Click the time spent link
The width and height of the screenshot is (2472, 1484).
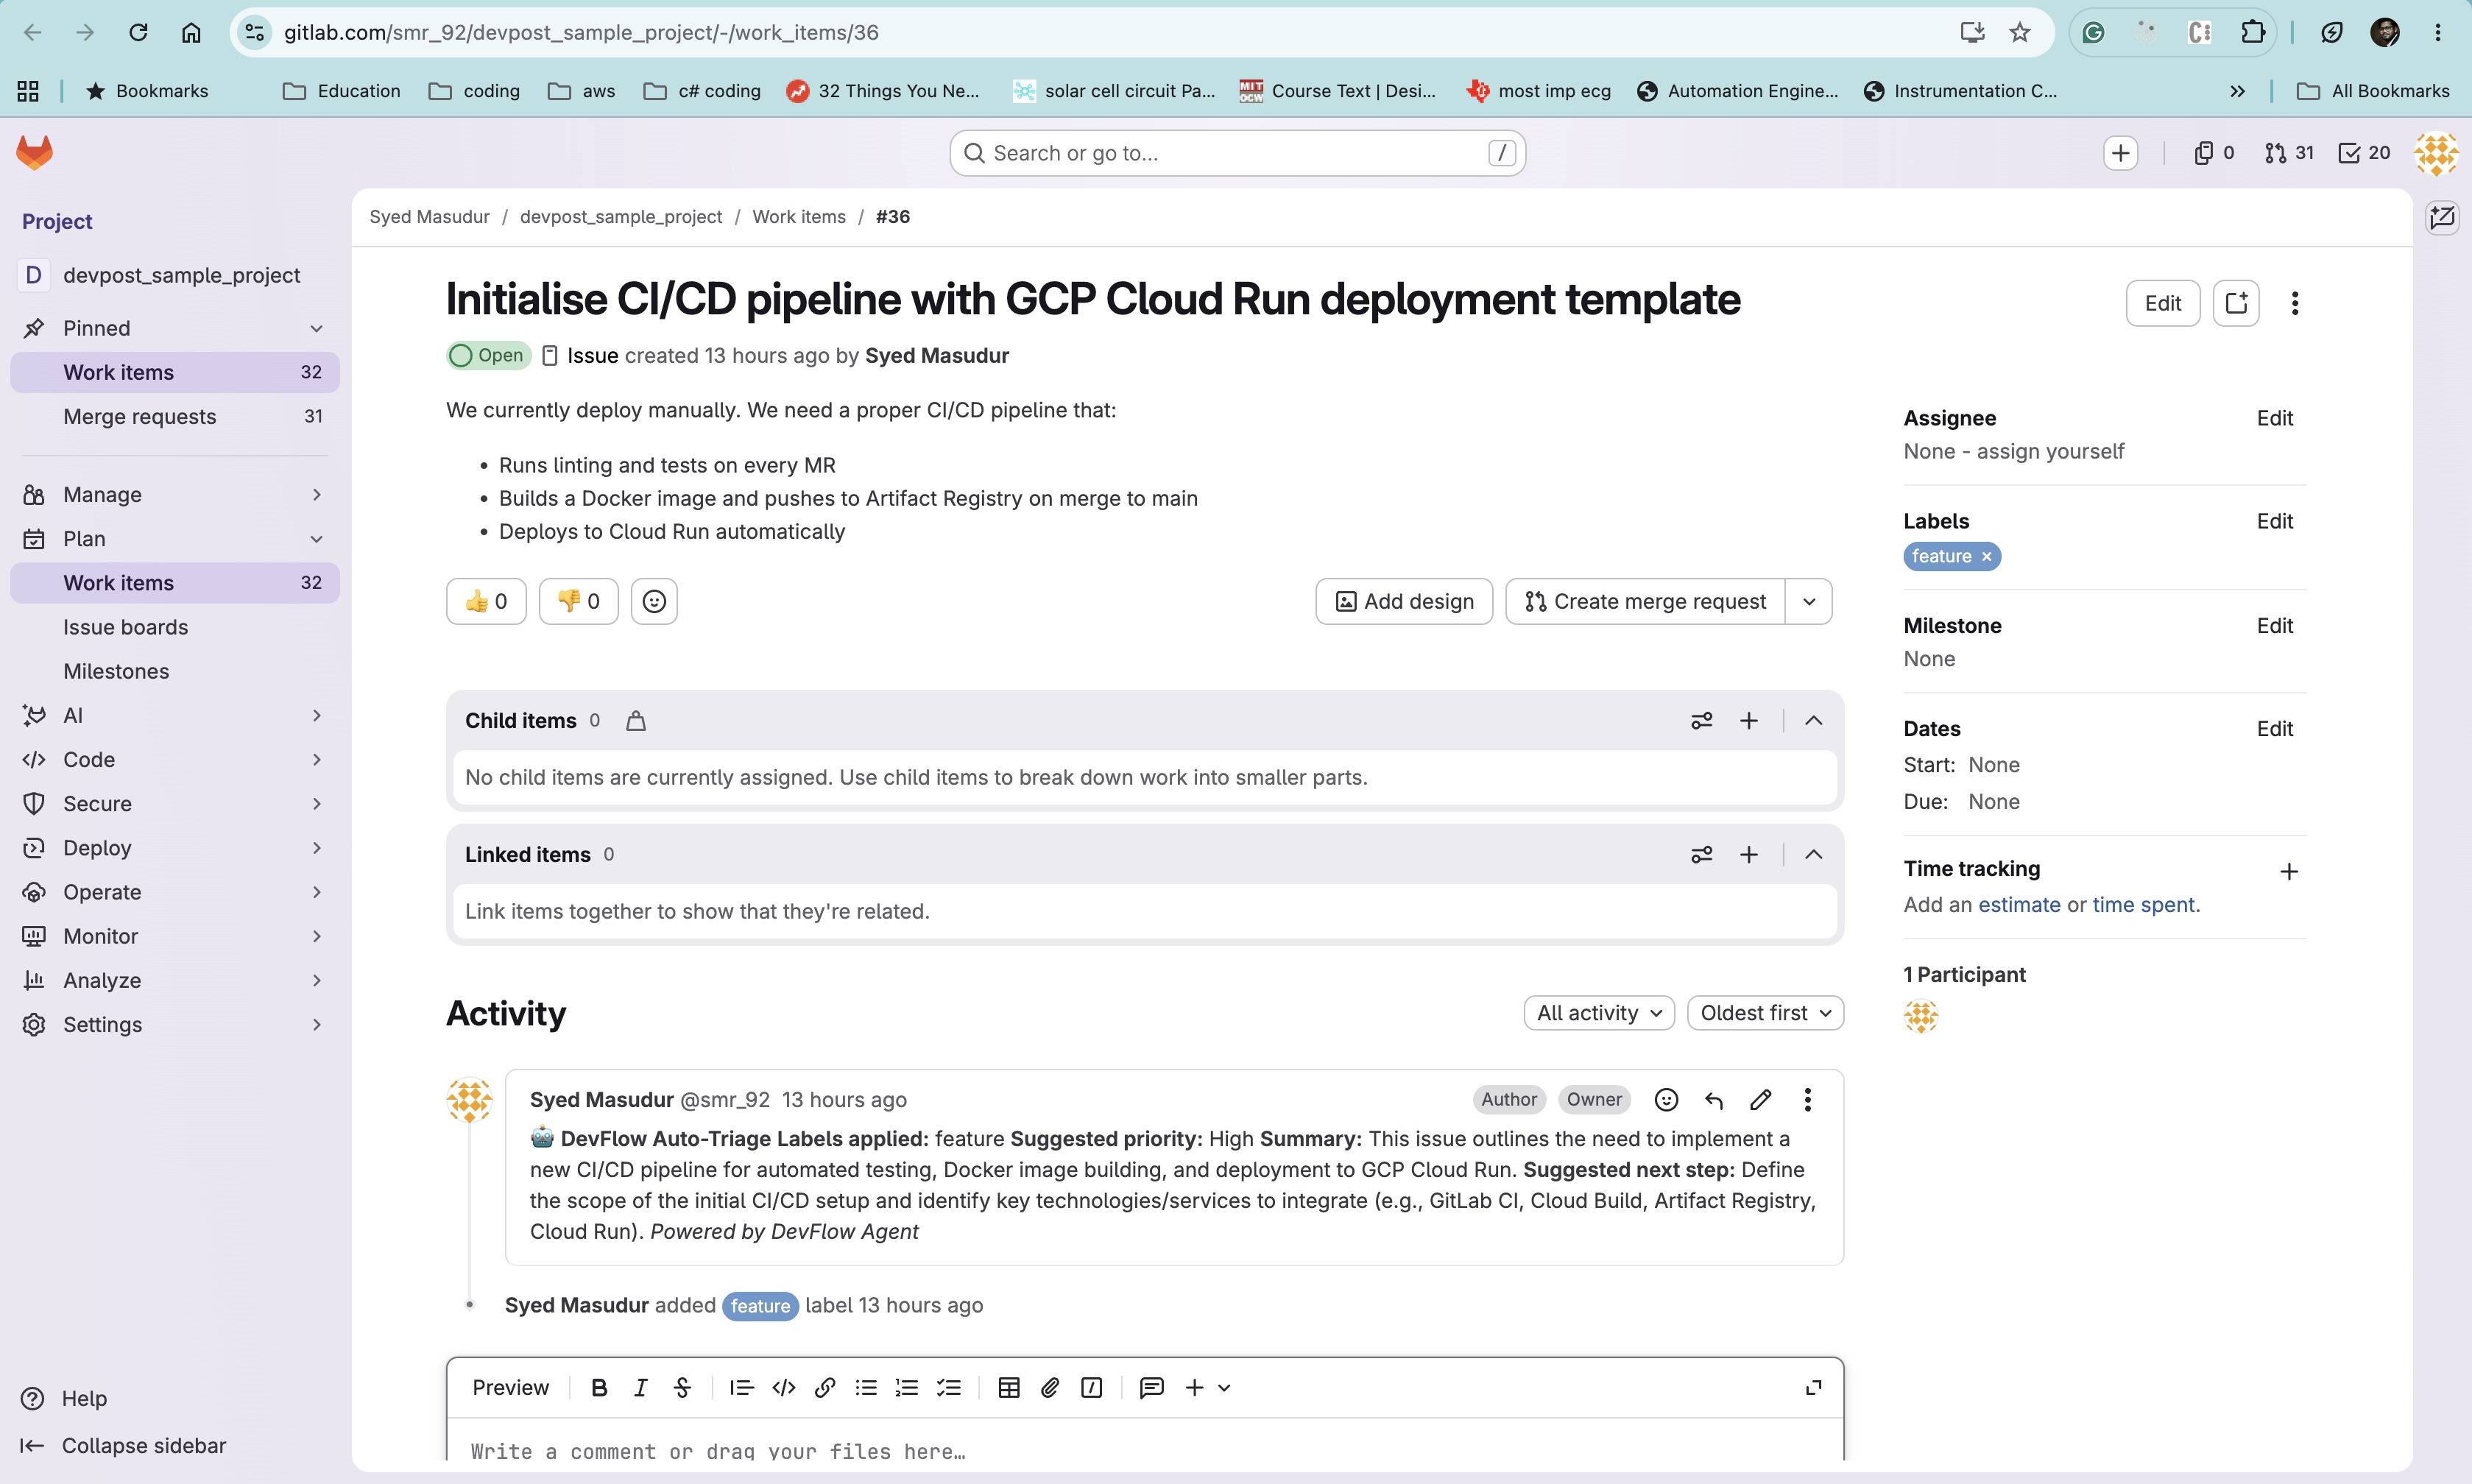click(x=2144, y=905)
